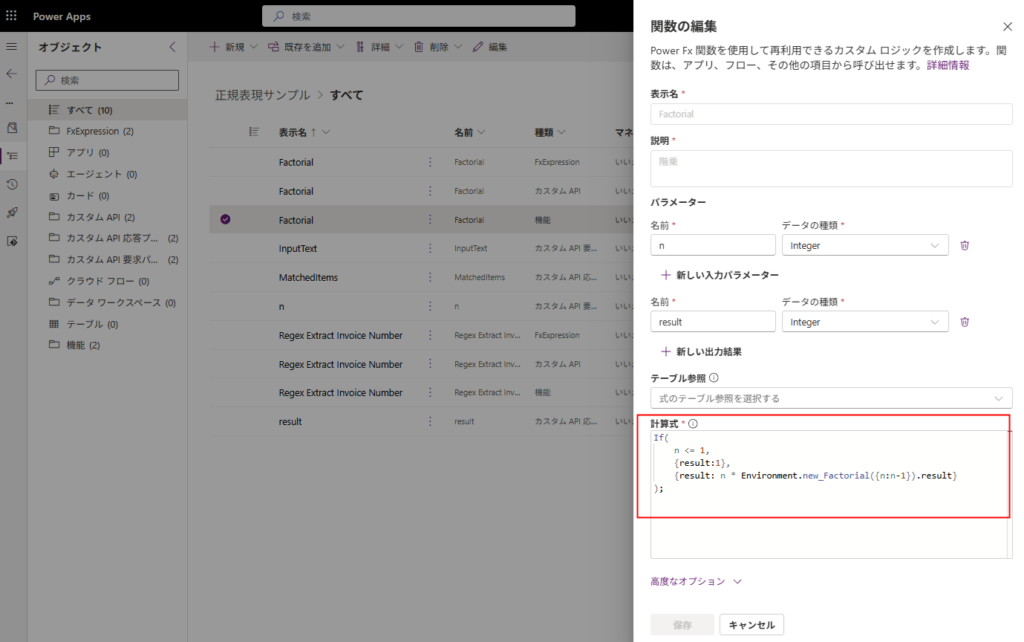Open the テーブル参照 selection dropdown

click(830, 398)
